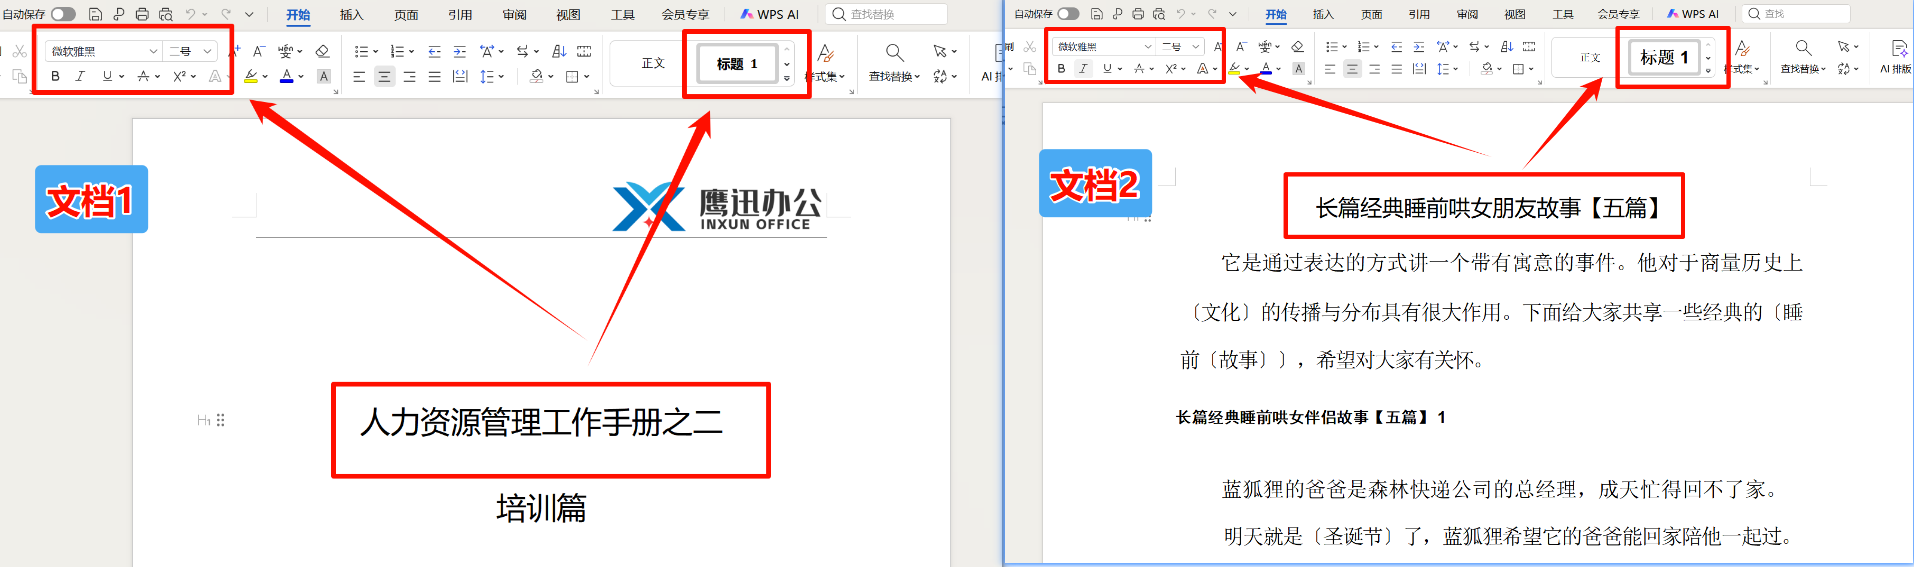1914x567 pixels.
Task: Click Clear Formatting eraser in left document window
Action: click(322, 51)
